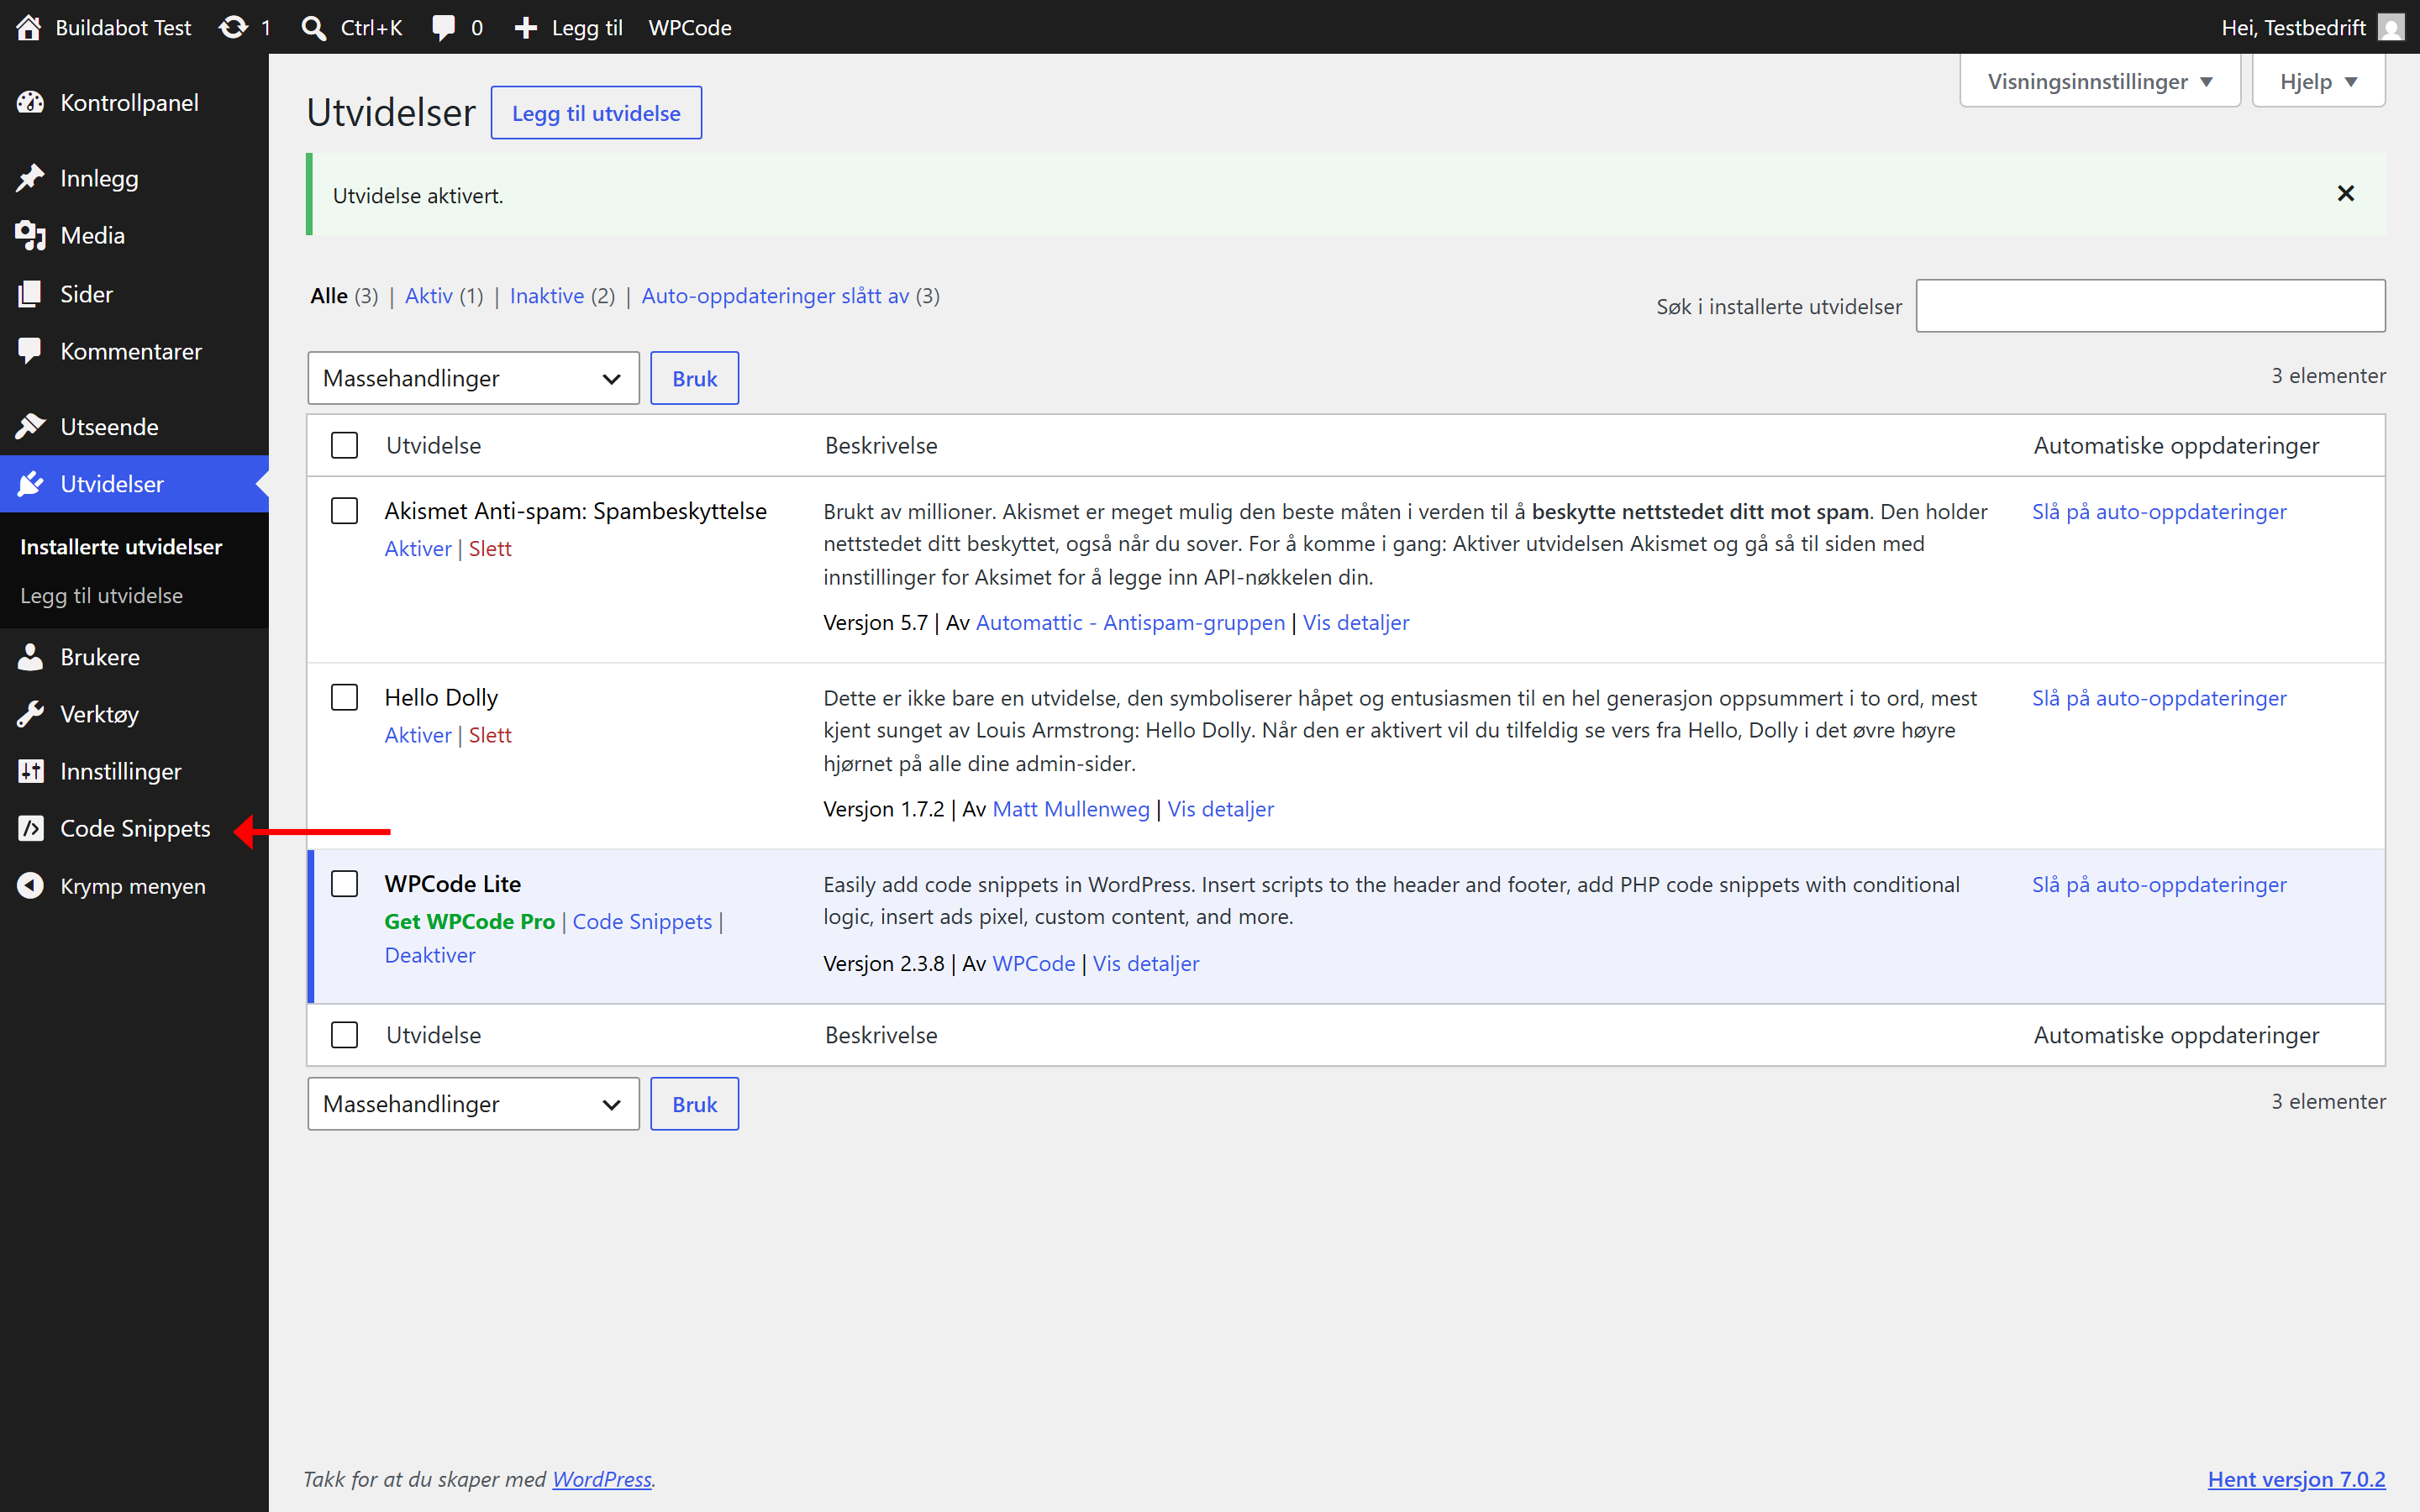Screen dimensions: 2420x1512
Task: Filter by Aktiv plugins
Action: coord(428,295)
